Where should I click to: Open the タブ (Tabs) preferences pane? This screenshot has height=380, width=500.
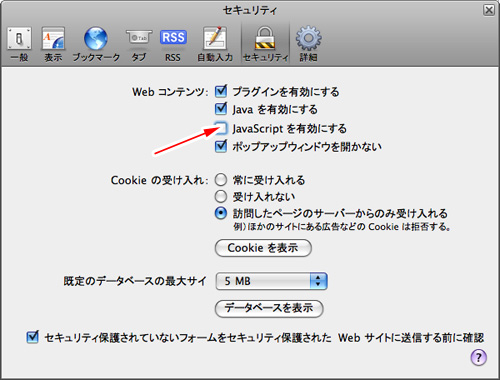tap(139, 44)
